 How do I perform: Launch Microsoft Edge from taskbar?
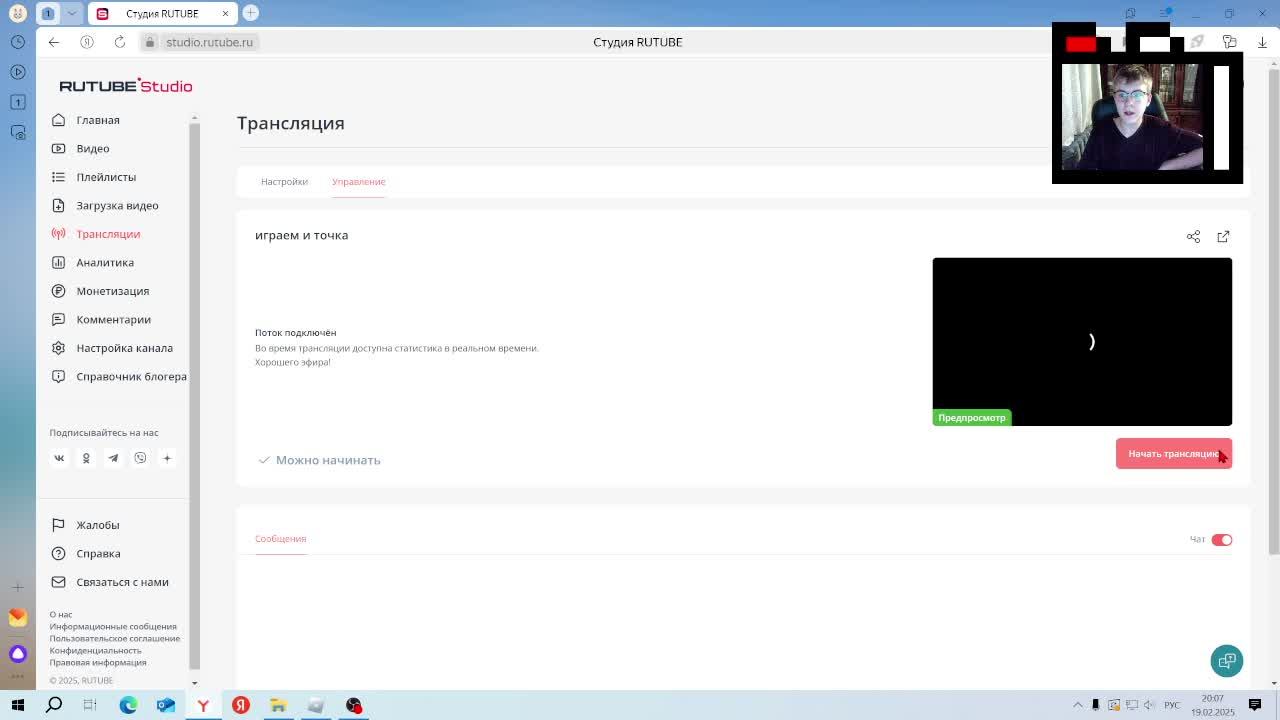[128, 705]
